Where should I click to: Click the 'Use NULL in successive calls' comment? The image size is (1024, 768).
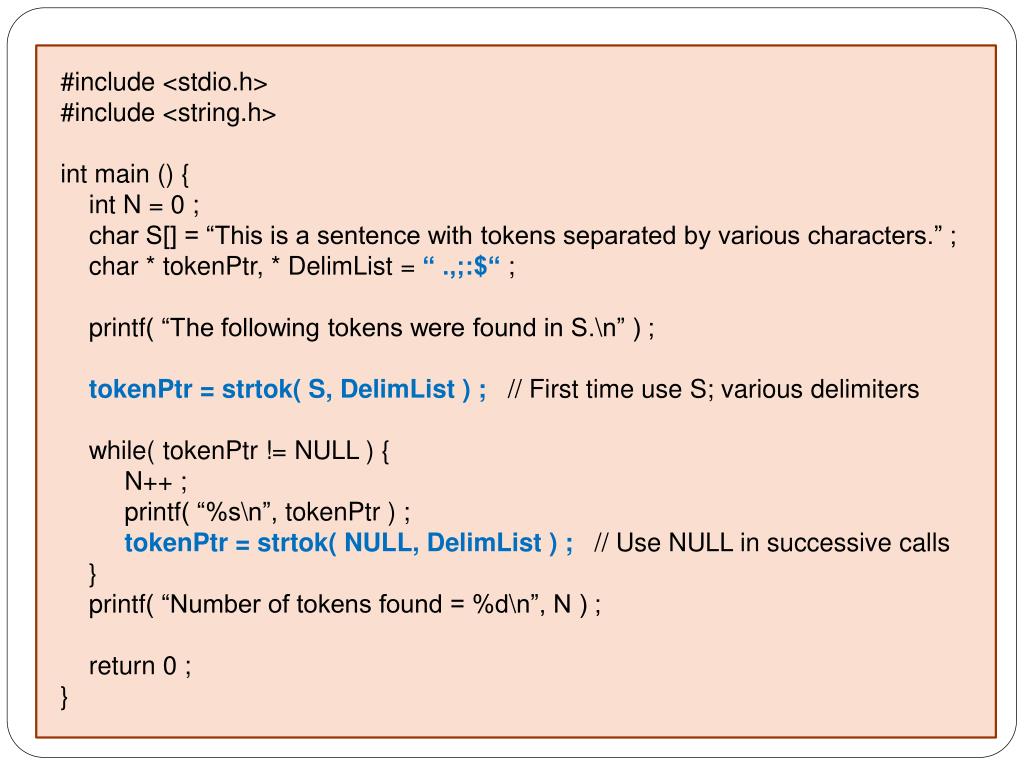[772, 543]
